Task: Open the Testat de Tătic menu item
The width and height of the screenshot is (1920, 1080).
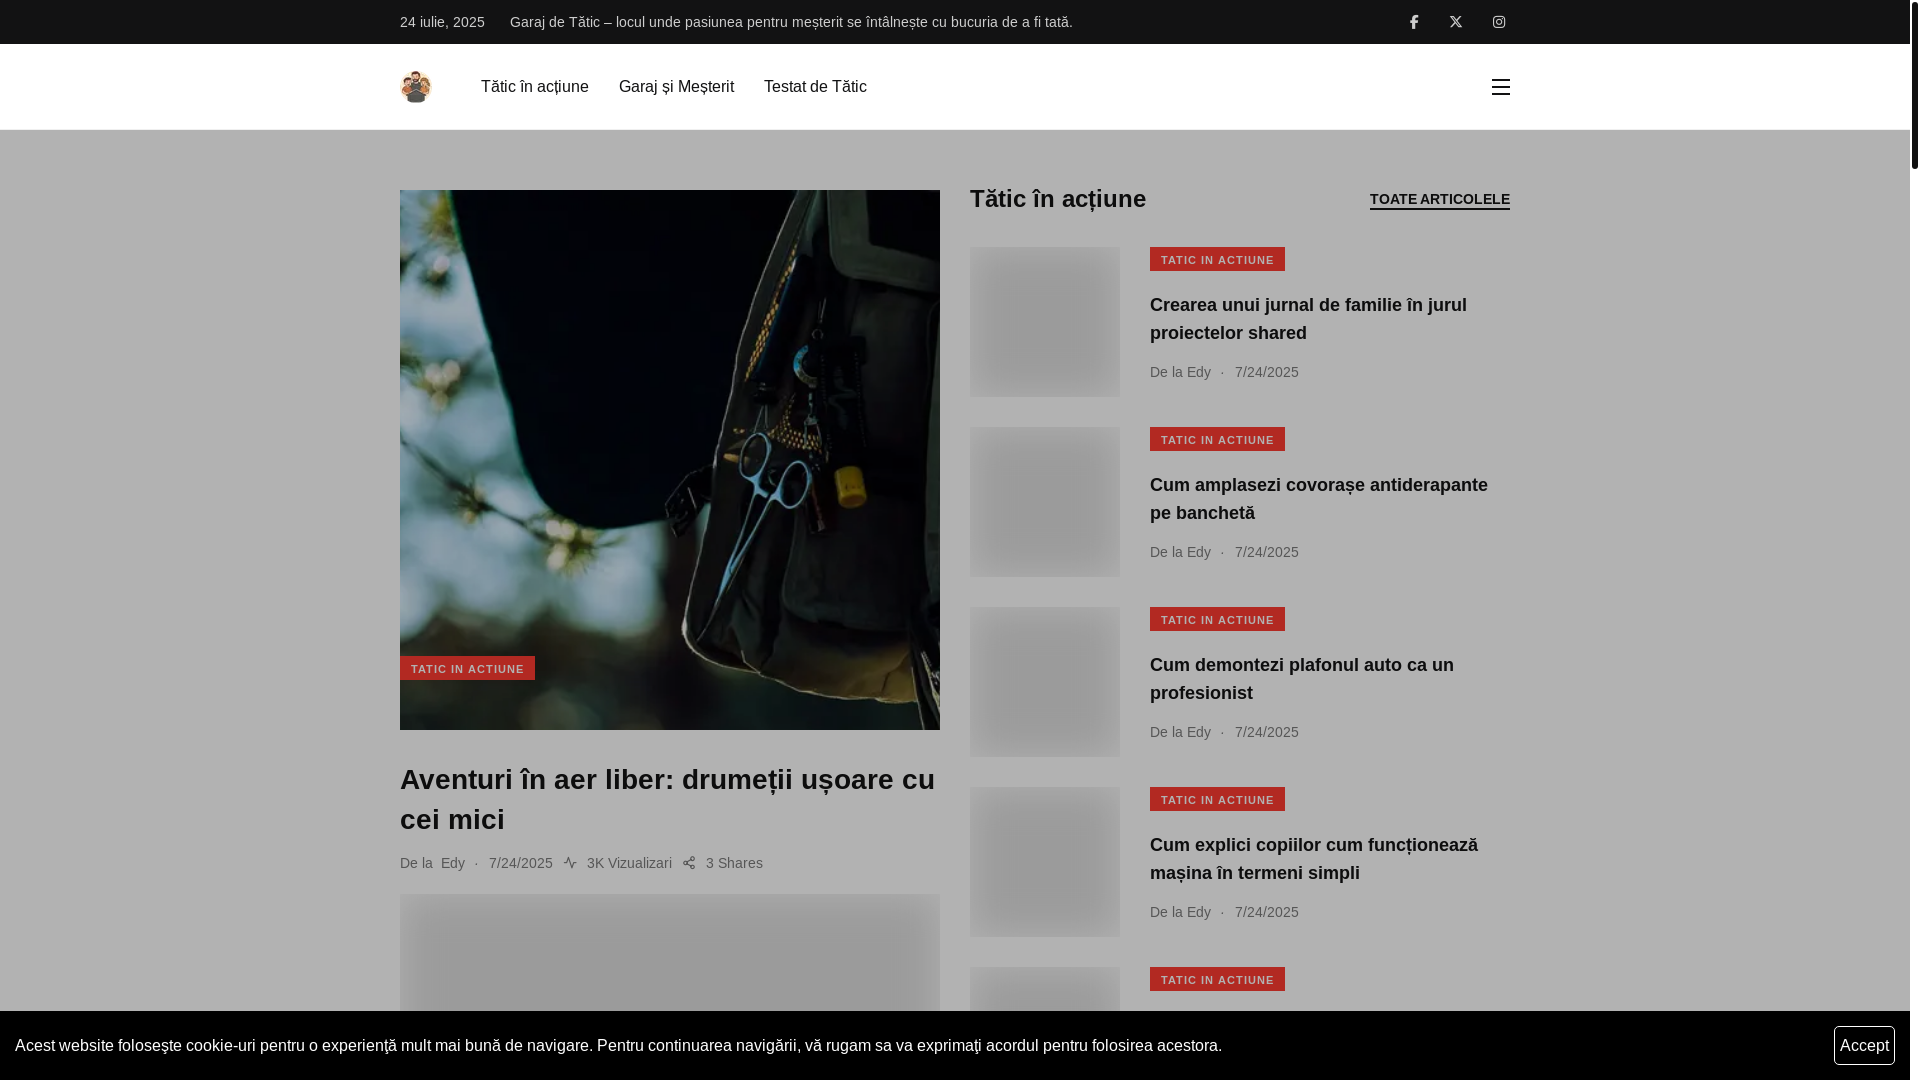Action: [x=815, y=87]
